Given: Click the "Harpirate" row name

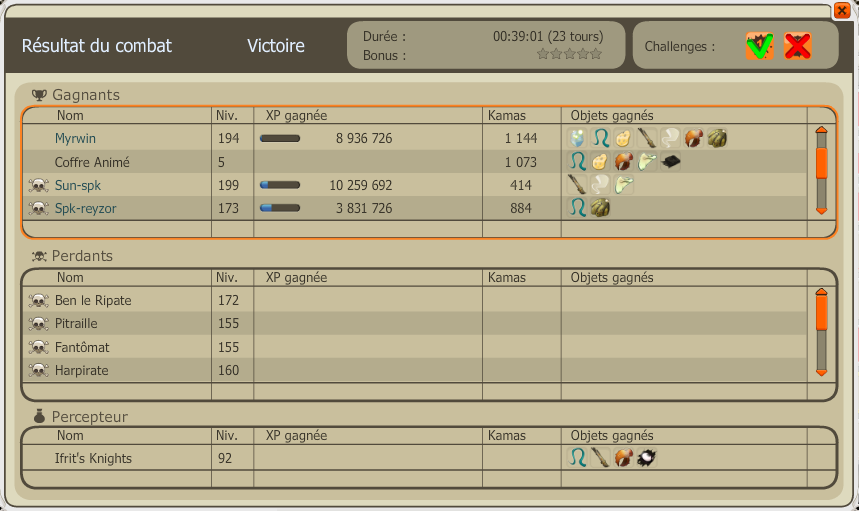Looking at the screenshot, I should coord(82,371).
